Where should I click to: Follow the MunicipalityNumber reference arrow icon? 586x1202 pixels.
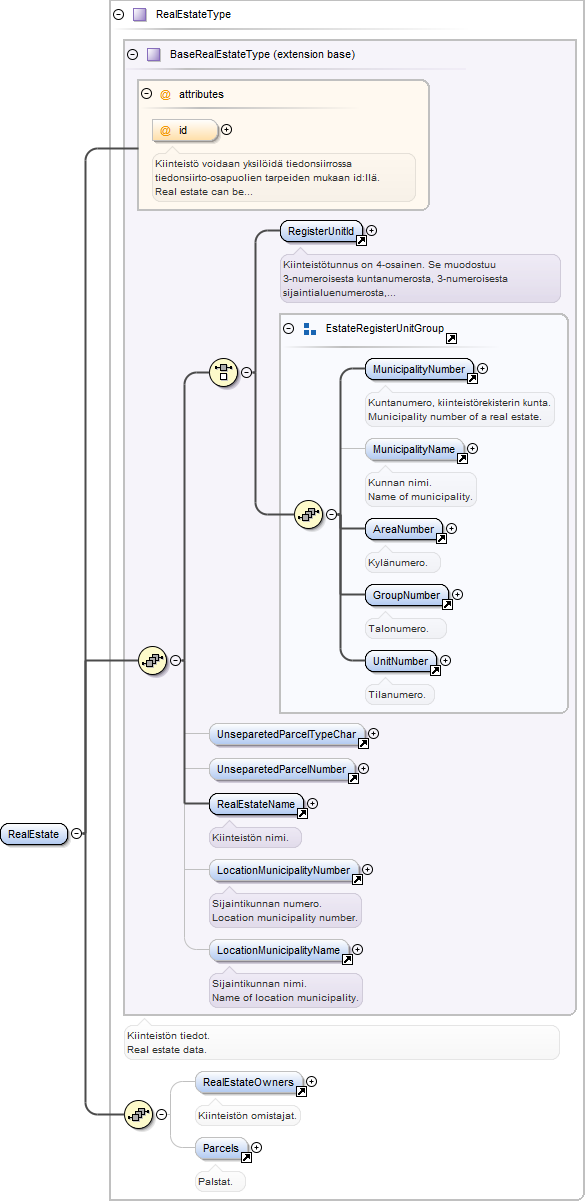(x=472, y=379)
